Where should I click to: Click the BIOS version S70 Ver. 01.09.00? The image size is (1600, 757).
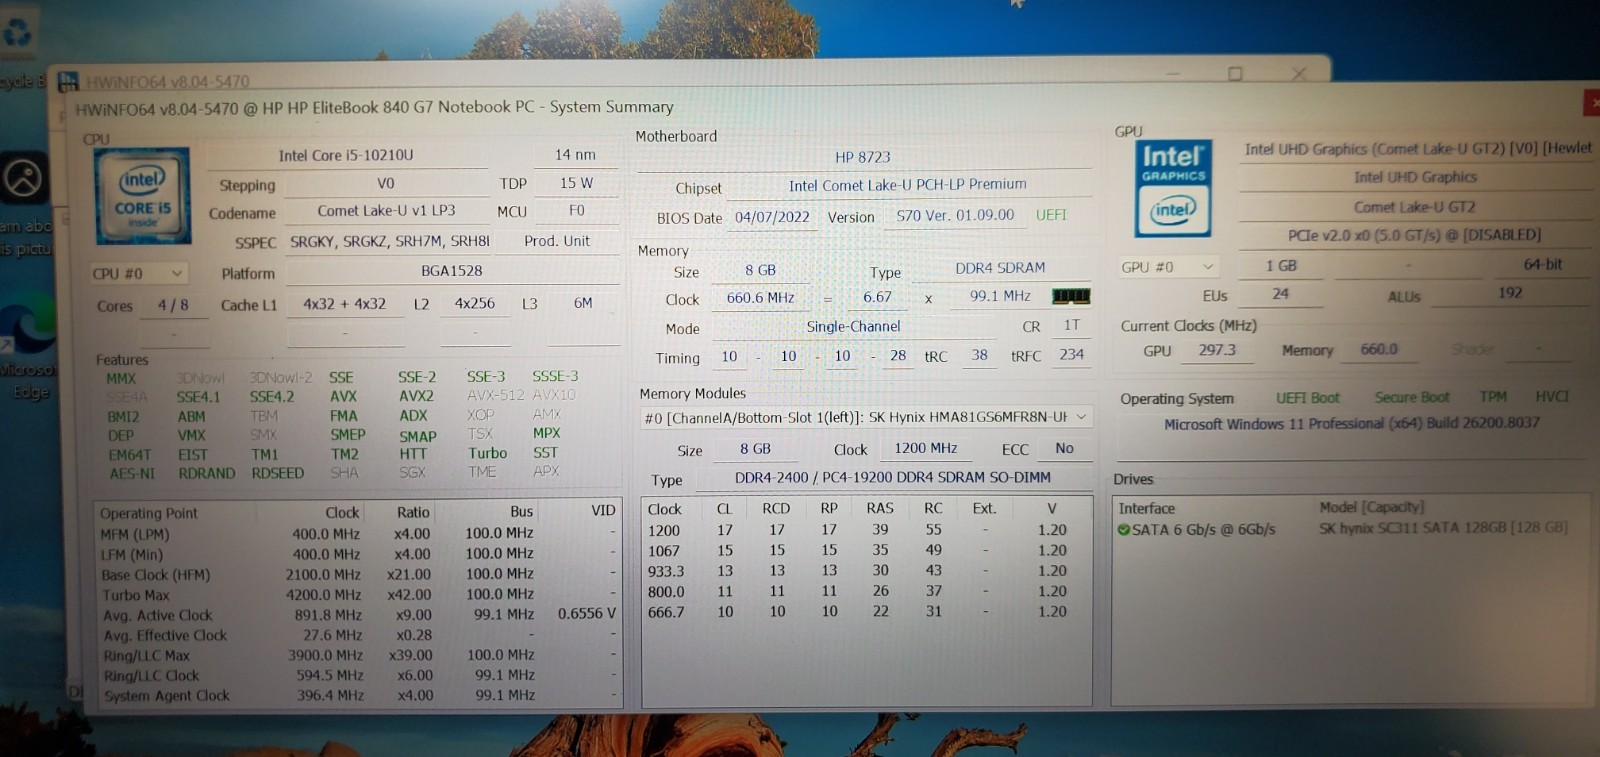[955, 215]
